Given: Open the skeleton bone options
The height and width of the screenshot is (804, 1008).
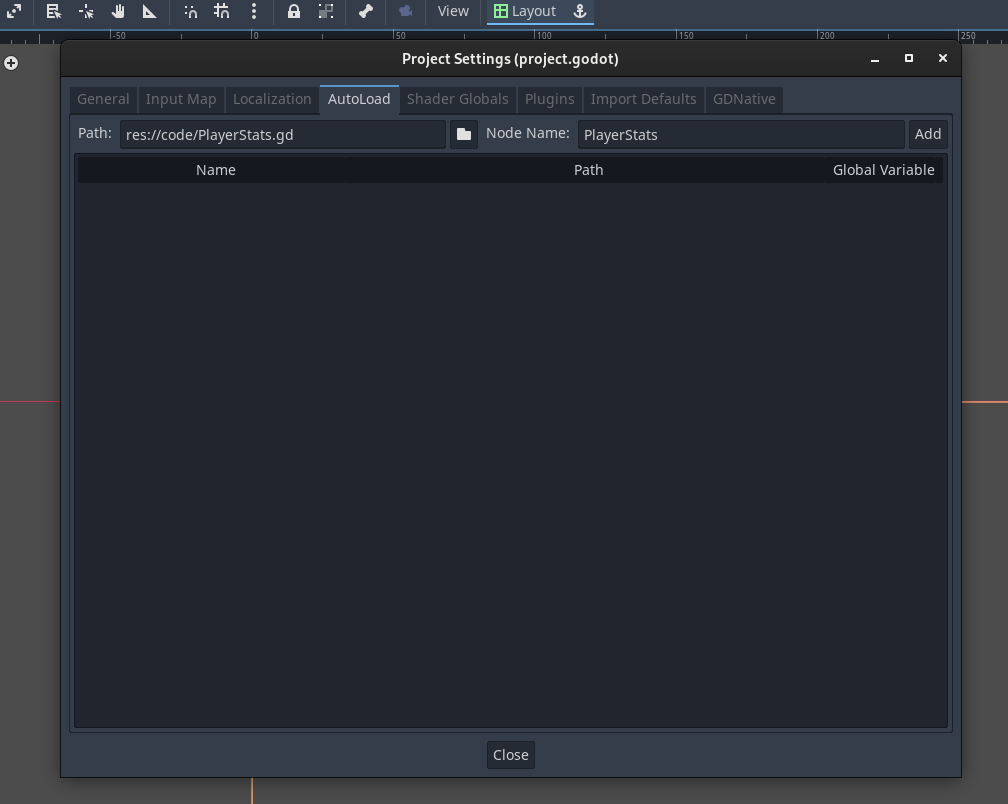Looking at the screenshot, I should click(366, 11).
